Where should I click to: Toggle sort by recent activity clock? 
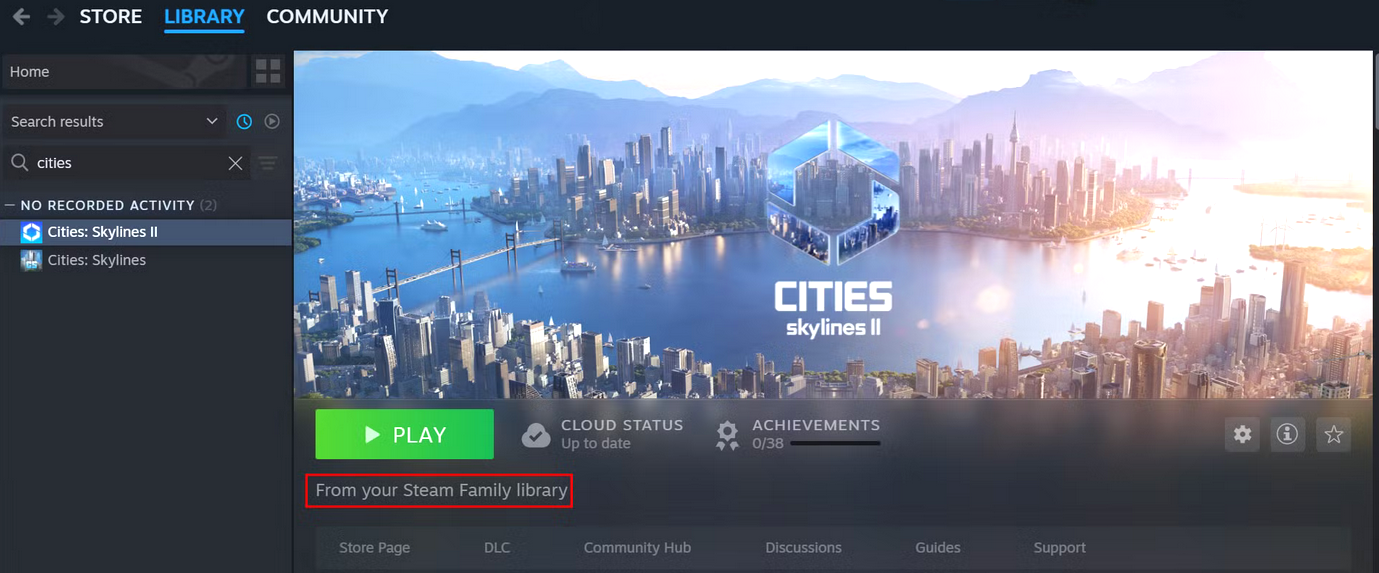(x=244, y=121)
